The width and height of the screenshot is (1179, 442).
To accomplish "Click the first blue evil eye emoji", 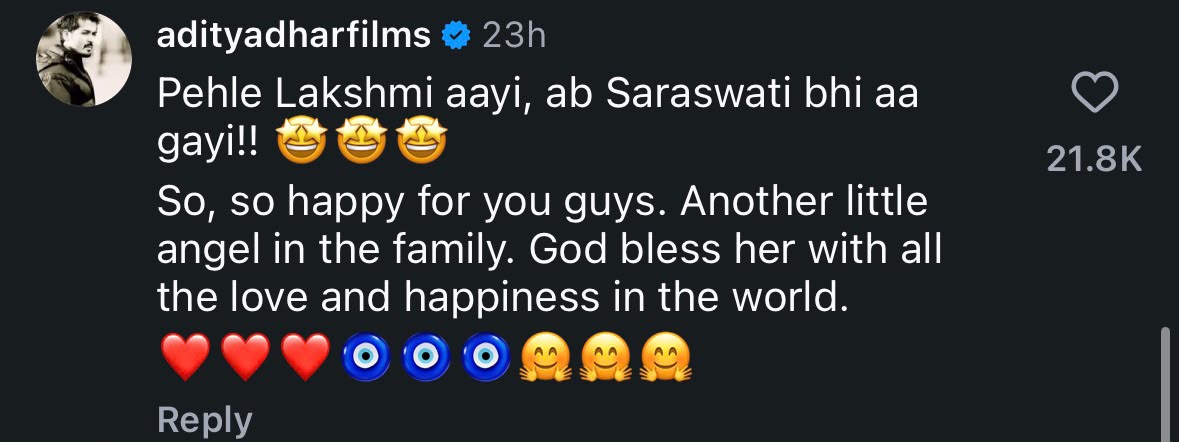I will [x=366, y=356].
